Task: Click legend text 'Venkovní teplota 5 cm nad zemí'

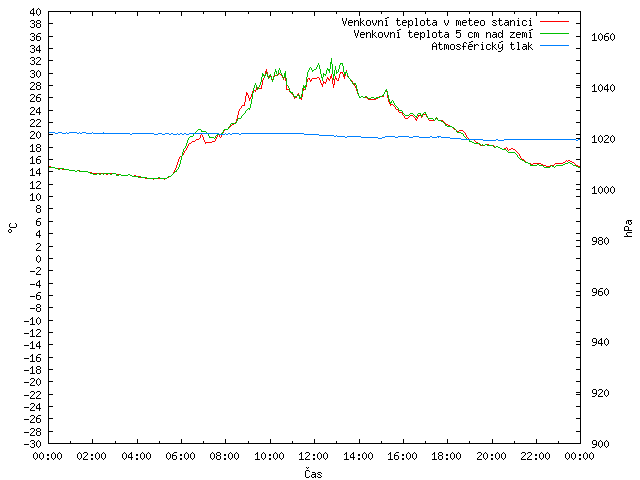Action: 443,34
